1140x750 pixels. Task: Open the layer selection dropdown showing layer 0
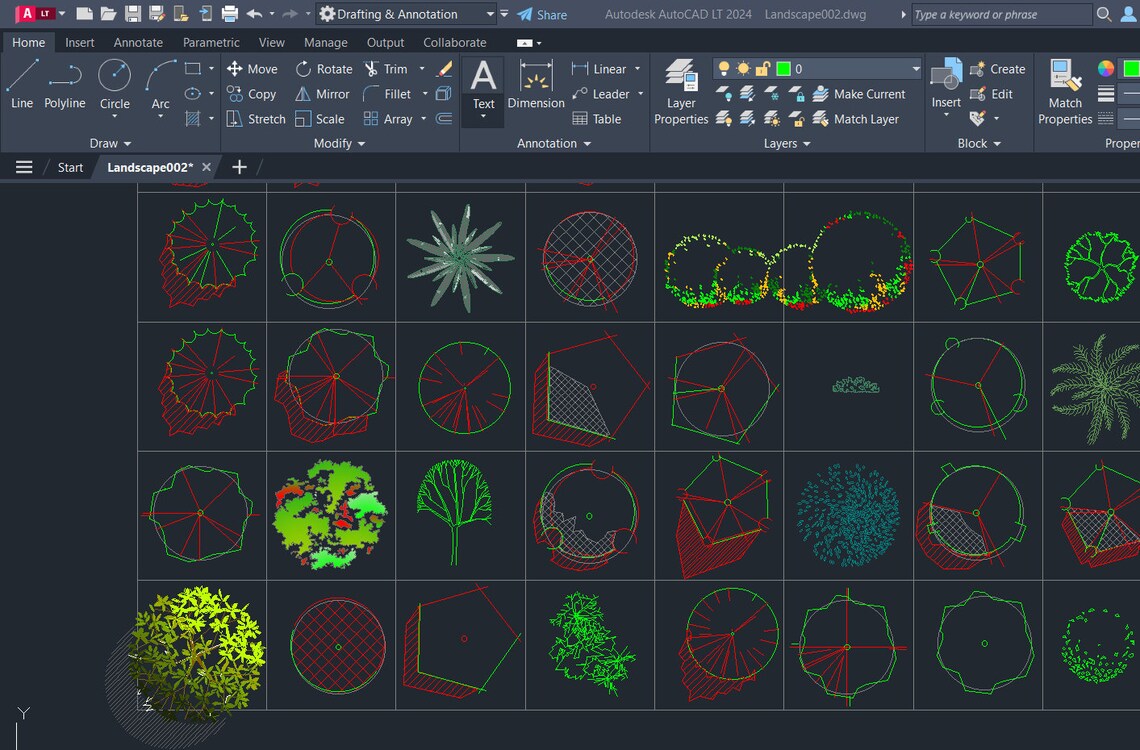(916, 68)
